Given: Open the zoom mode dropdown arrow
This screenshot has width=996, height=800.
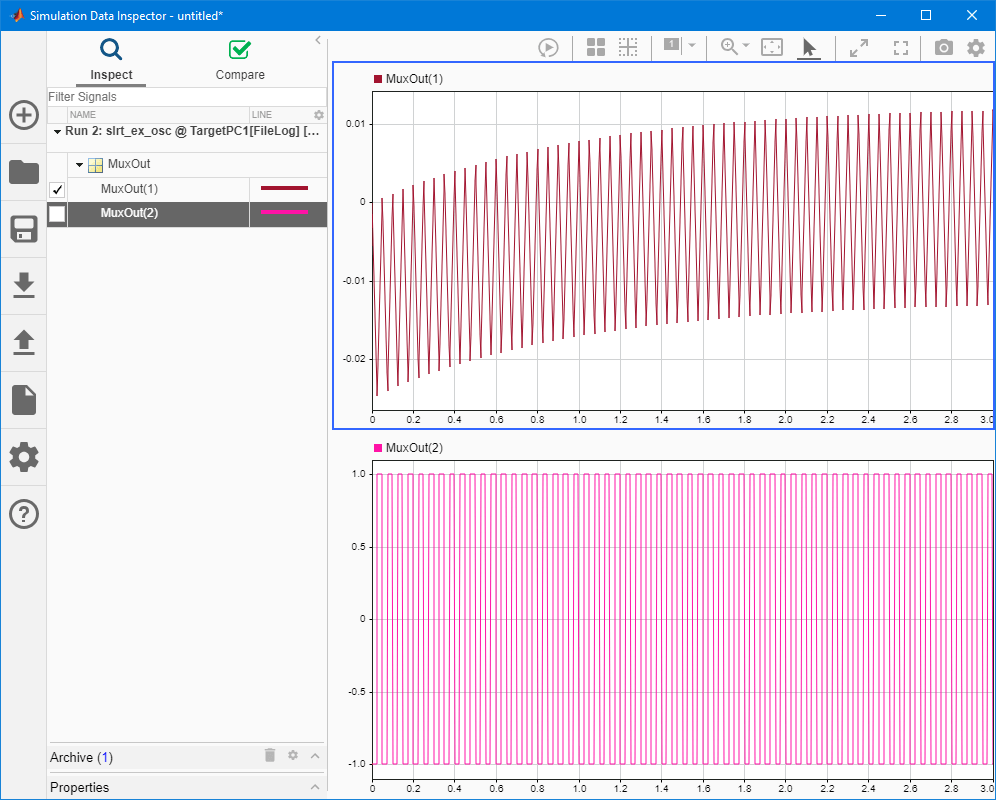Looking at the screenshot, I should point(744,46).
